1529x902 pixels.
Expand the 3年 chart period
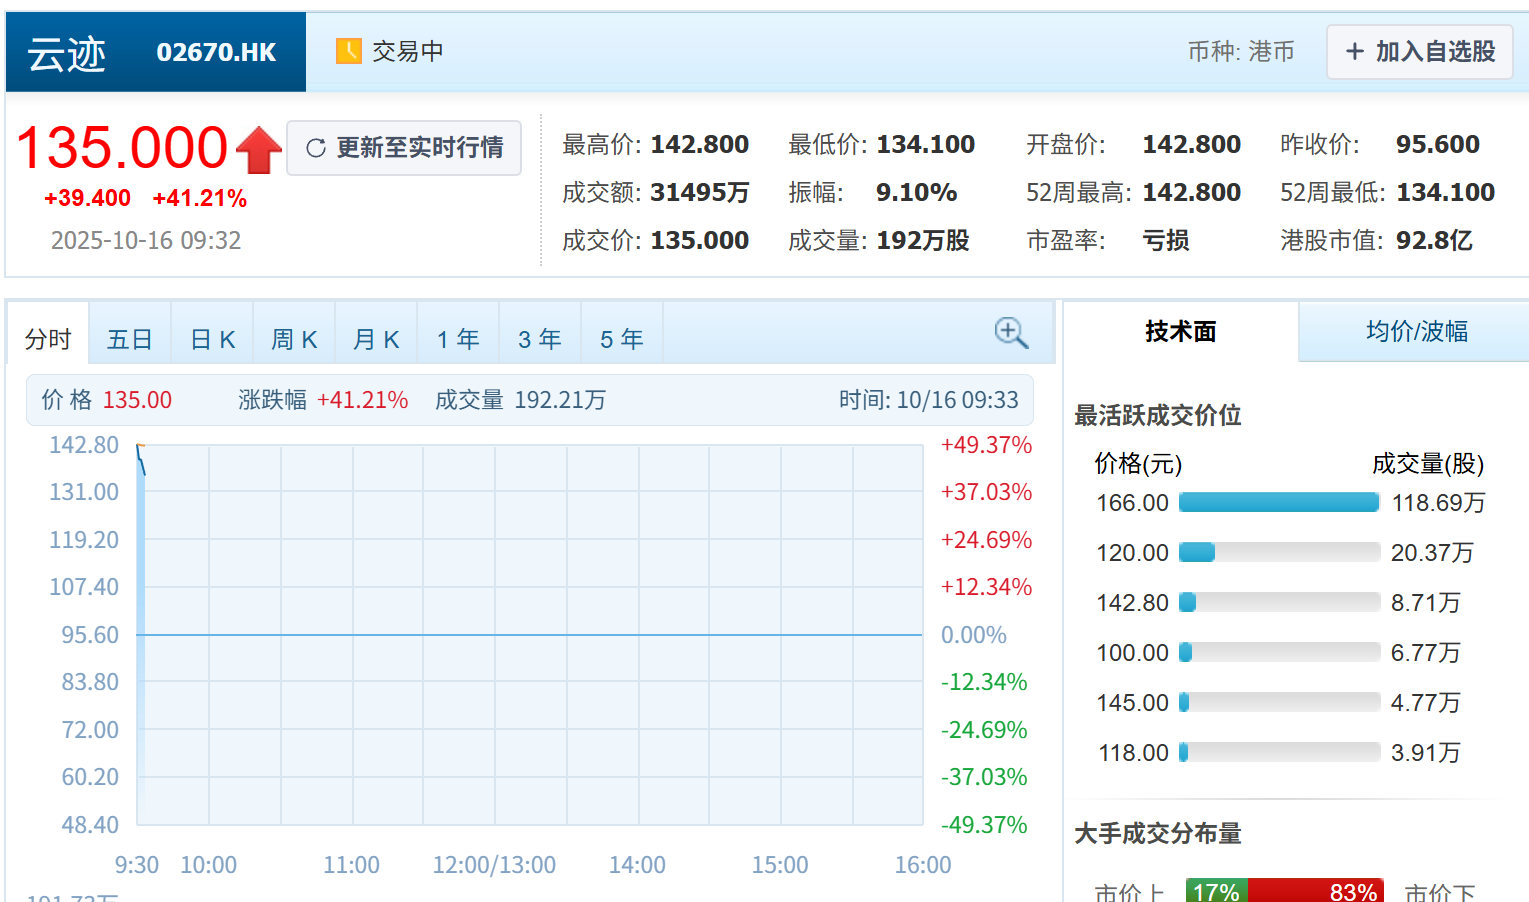[539, 337]
